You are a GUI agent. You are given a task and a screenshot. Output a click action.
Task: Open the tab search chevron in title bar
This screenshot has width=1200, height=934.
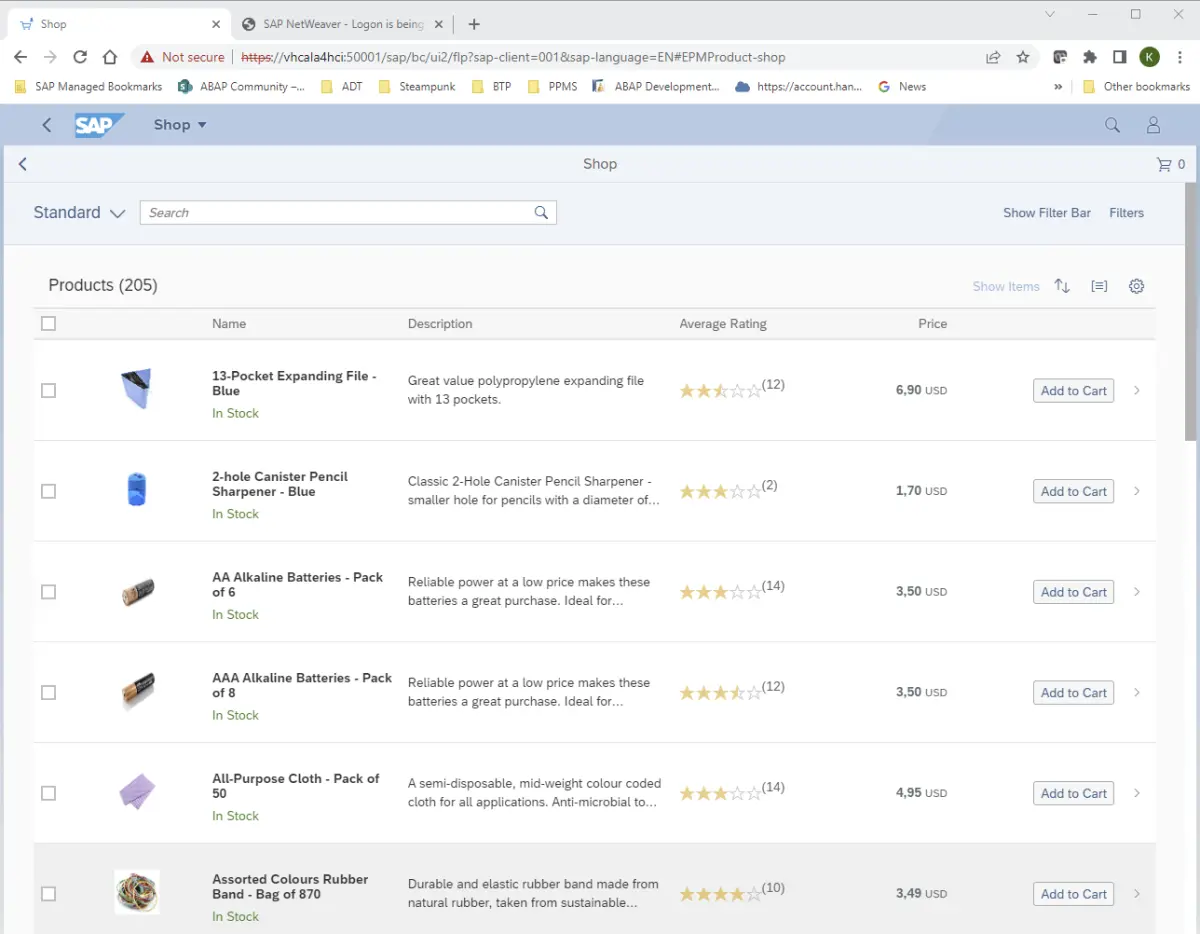click(x=1050, y=14)
